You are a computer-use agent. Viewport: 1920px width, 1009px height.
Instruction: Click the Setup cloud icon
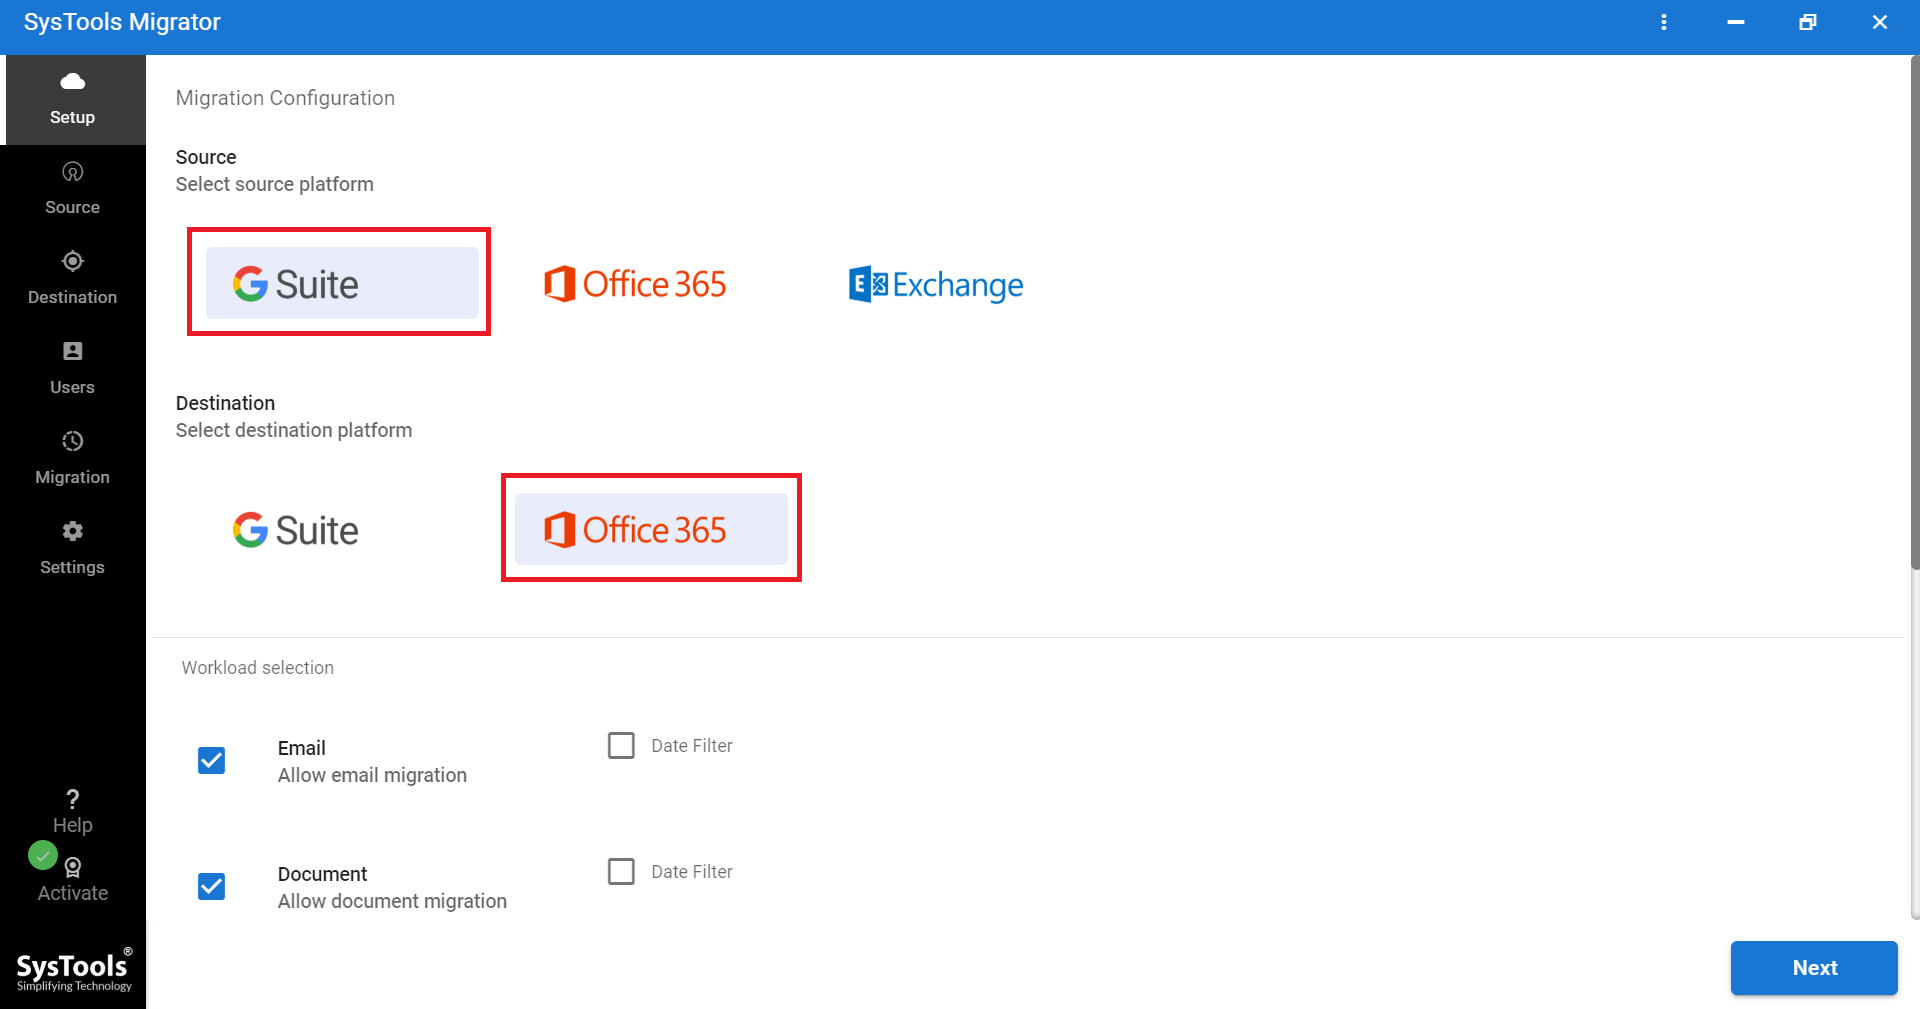[73, 81]
